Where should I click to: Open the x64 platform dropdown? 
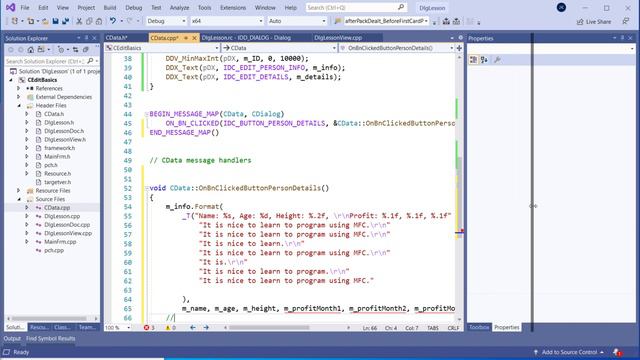click(227, 21)
